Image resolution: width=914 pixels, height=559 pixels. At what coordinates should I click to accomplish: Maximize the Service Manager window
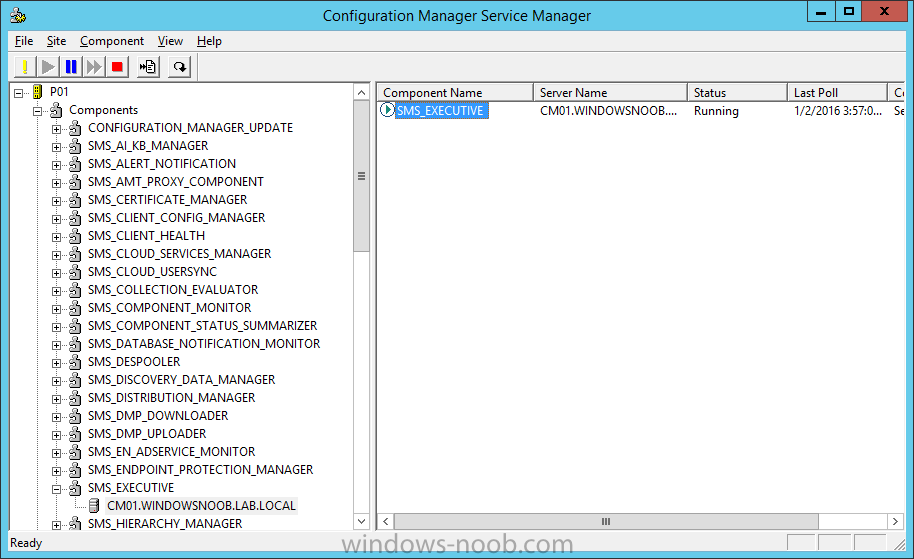click(849, 12)
